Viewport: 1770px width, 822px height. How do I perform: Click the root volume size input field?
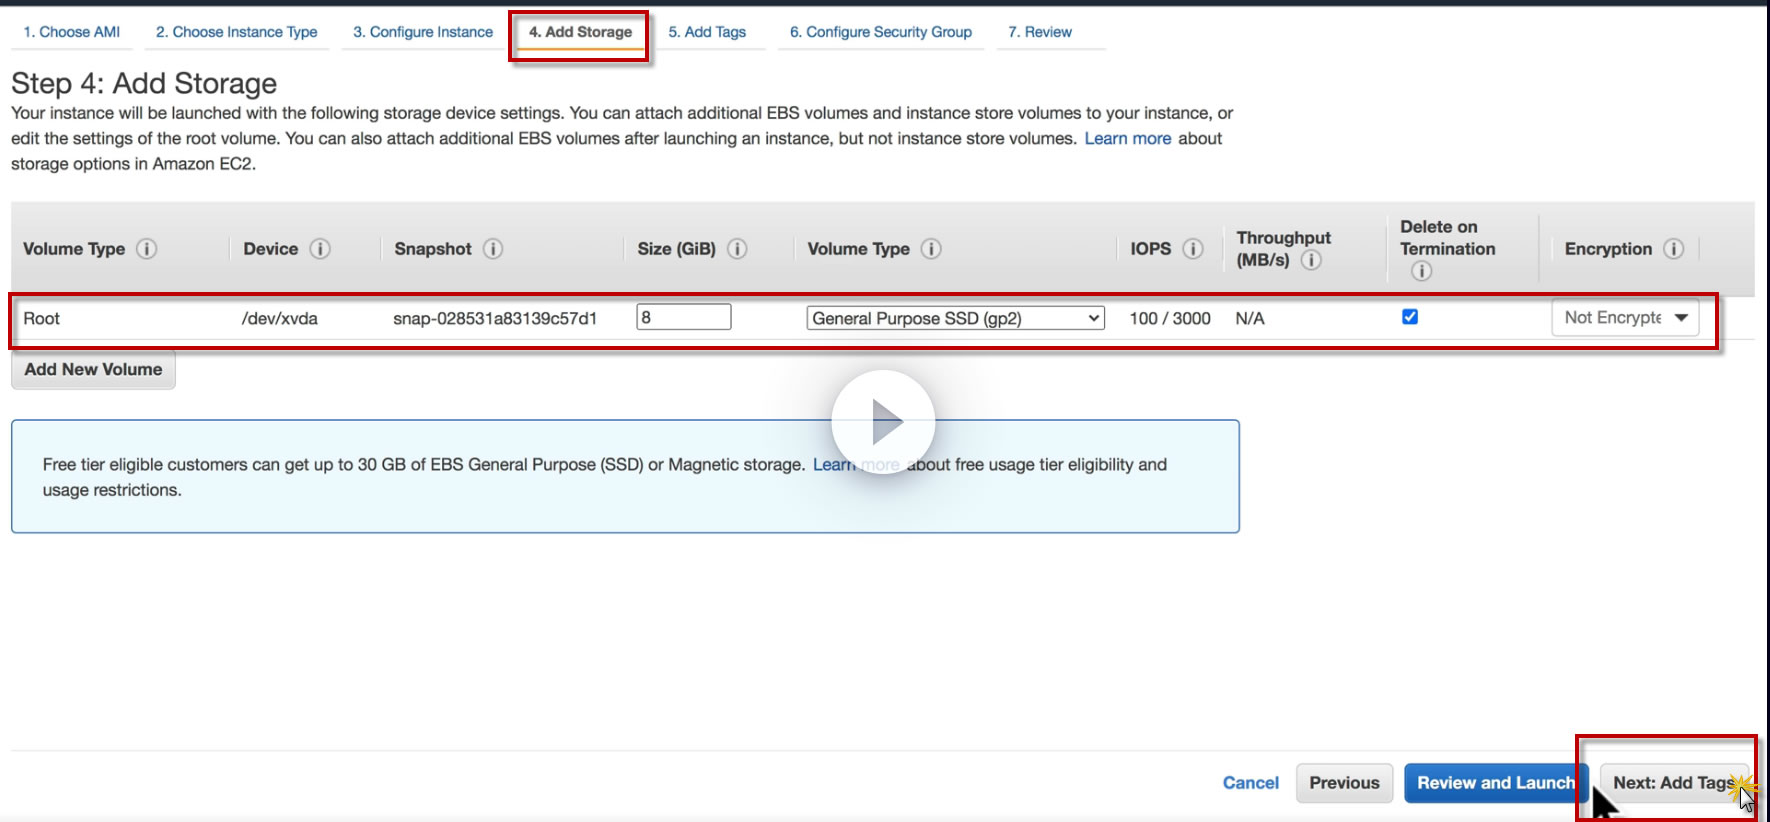684,318
